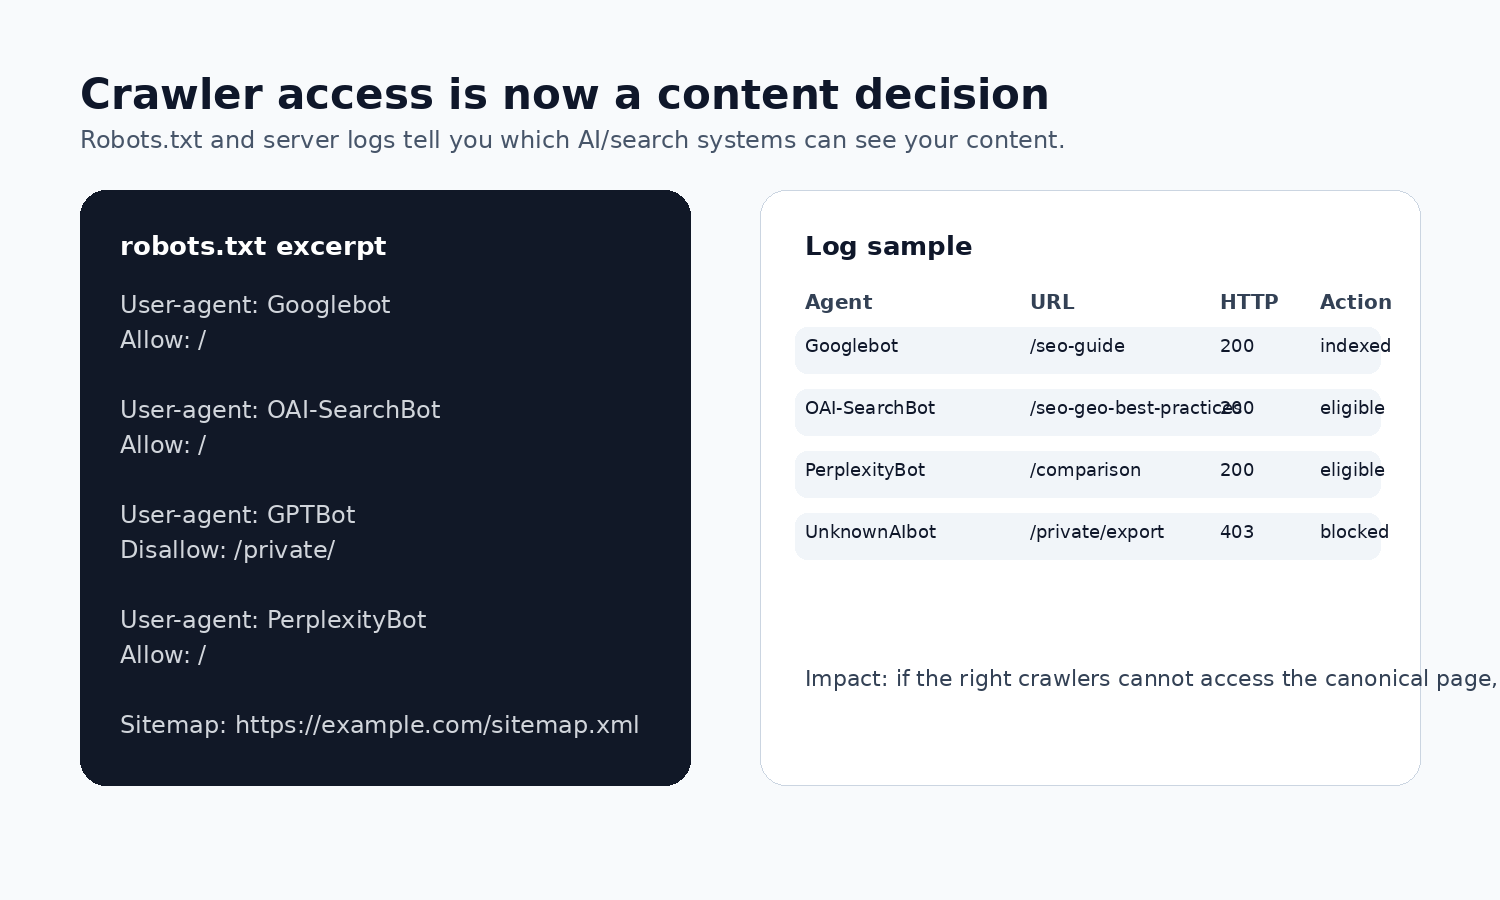
Task: Select the subtitle about Robots.txt and server logs
Action: tap(572, 140)
